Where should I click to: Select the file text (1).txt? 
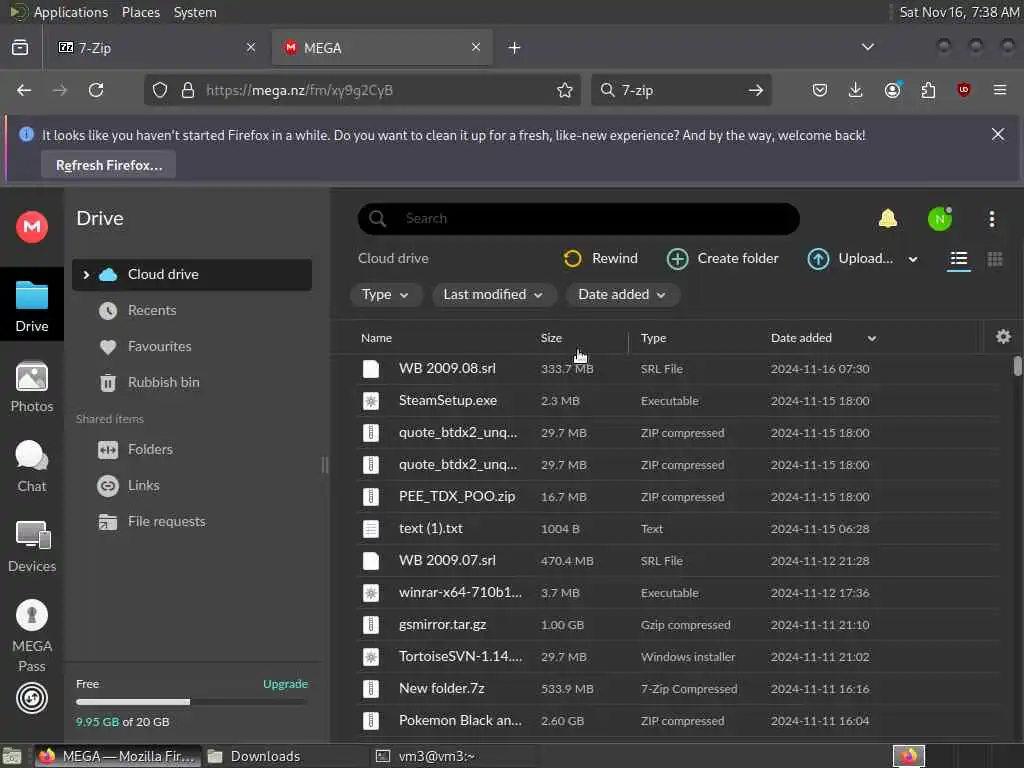tap(679, 529)
